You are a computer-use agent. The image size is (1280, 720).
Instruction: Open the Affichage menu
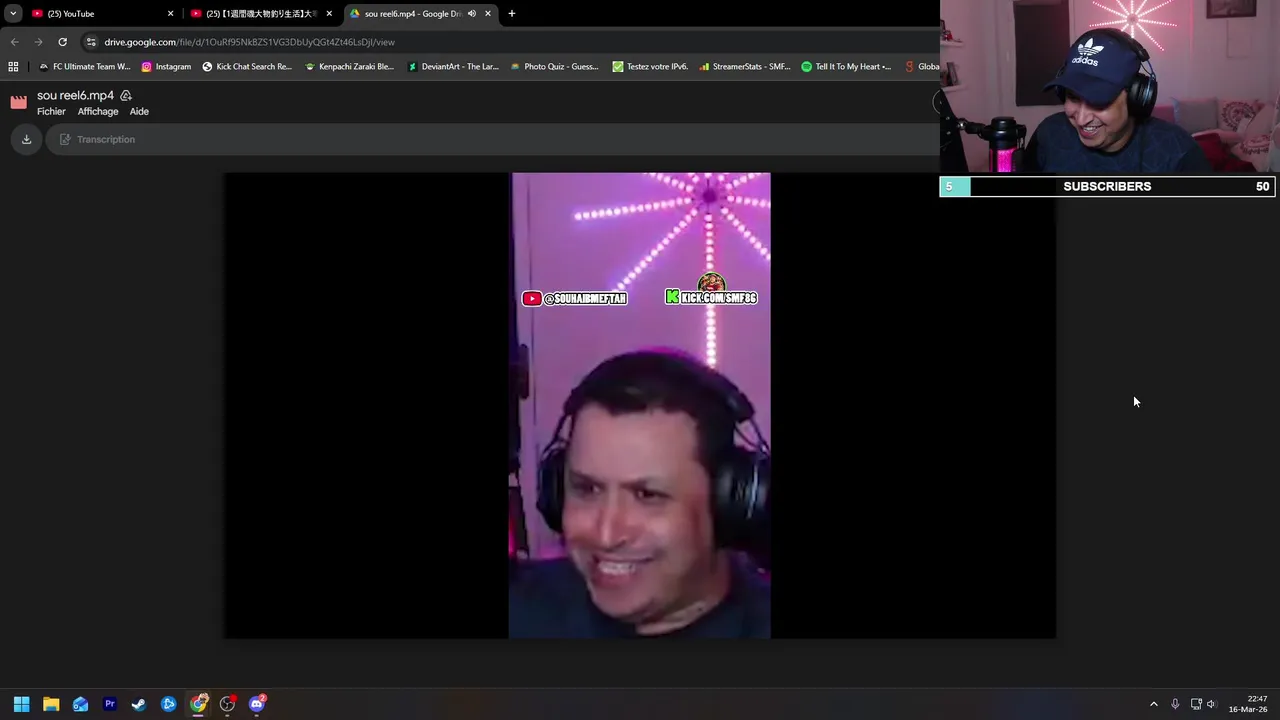pyautogui.click(x=98, y=111)
